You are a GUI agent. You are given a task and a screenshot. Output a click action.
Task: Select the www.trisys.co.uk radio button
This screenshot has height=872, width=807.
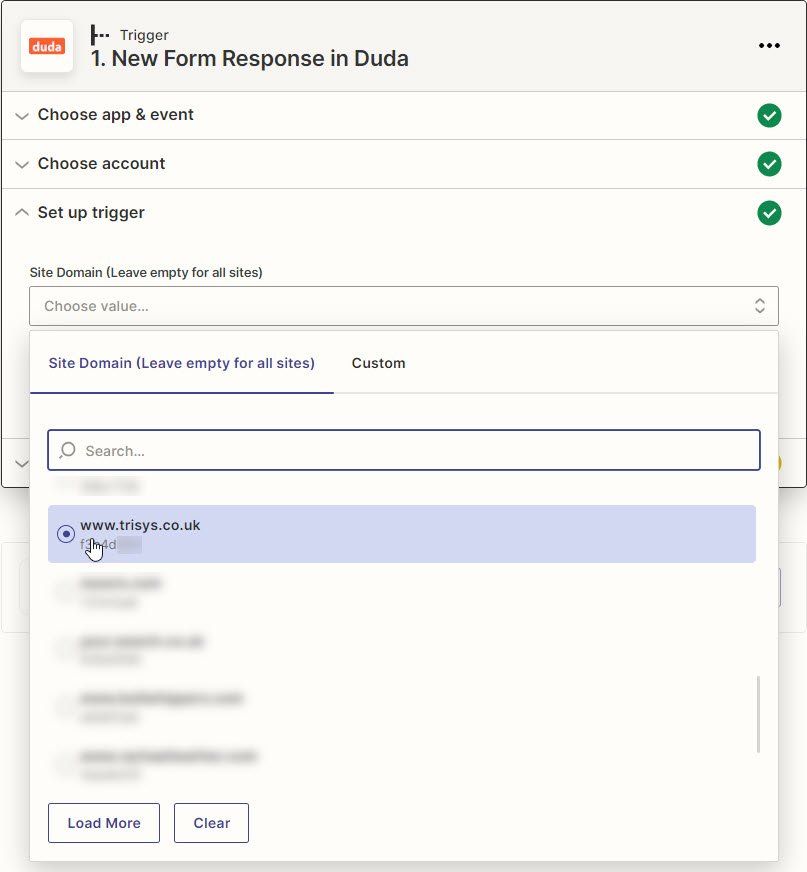pyautogui.click(x=66, y=534)
